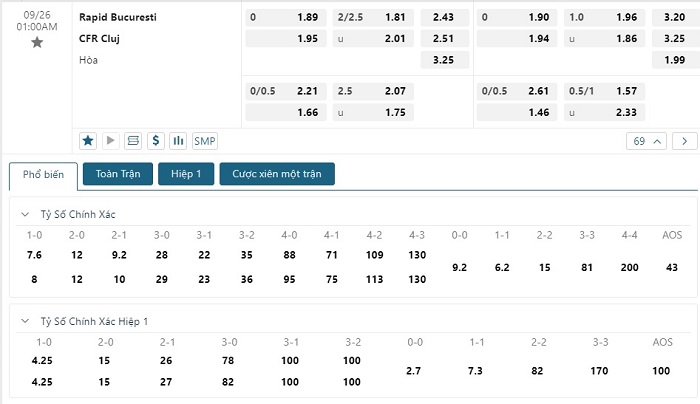Select first half over 0.5/1 odds 1.57
This screenshot has height=404, width=700.
pos(604,91)
